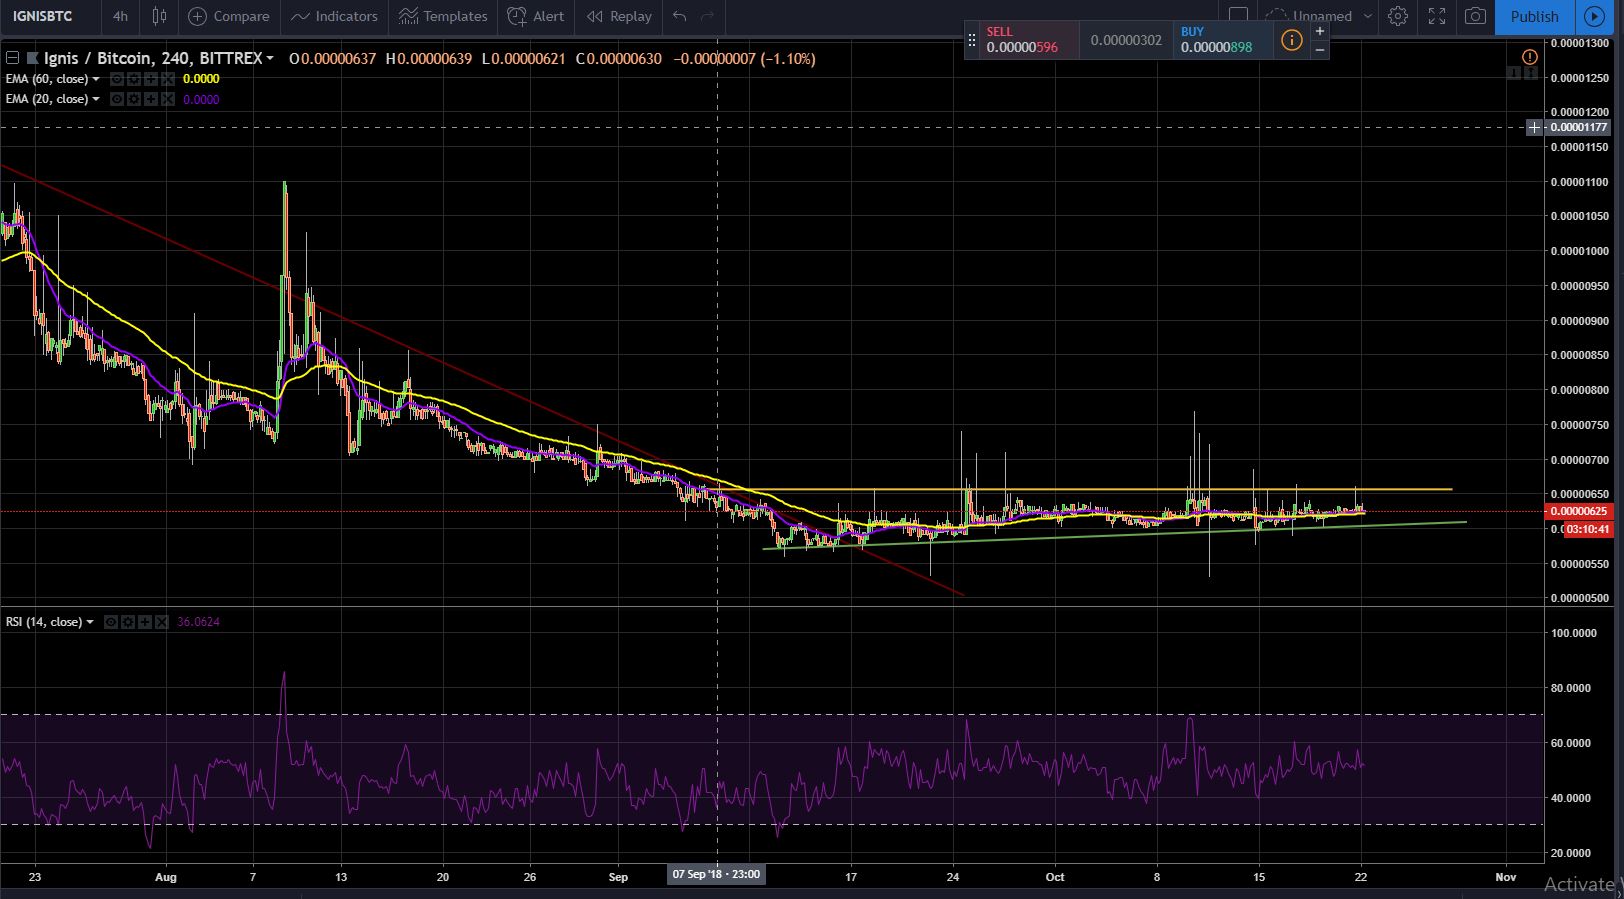
Task: Enter fullscreen mode
Action: (1437, 16)
